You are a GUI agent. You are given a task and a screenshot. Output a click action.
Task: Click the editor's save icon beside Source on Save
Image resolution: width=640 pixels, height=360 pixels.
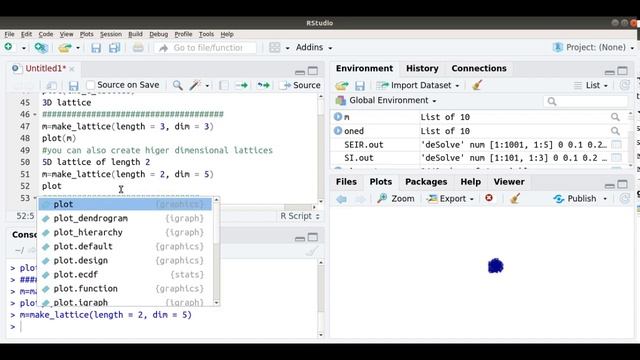coord(73,85)
